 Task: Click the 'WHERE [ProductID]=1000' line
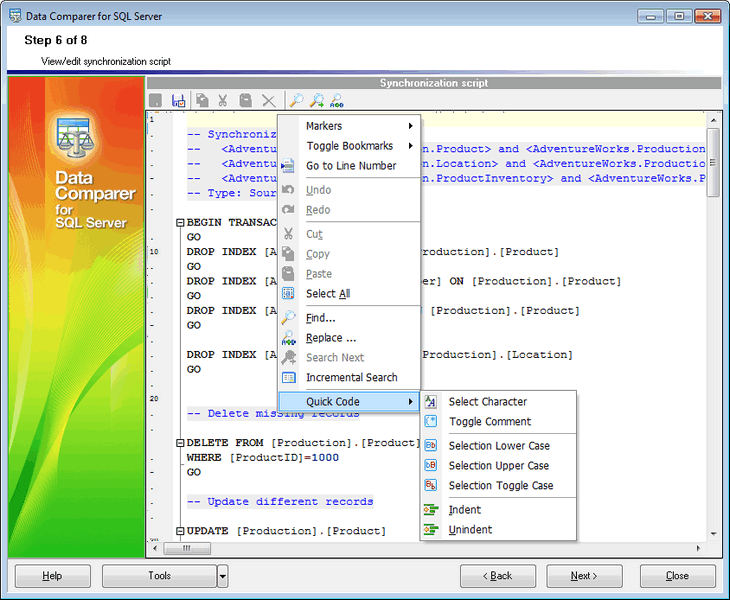tap(263, 458)
